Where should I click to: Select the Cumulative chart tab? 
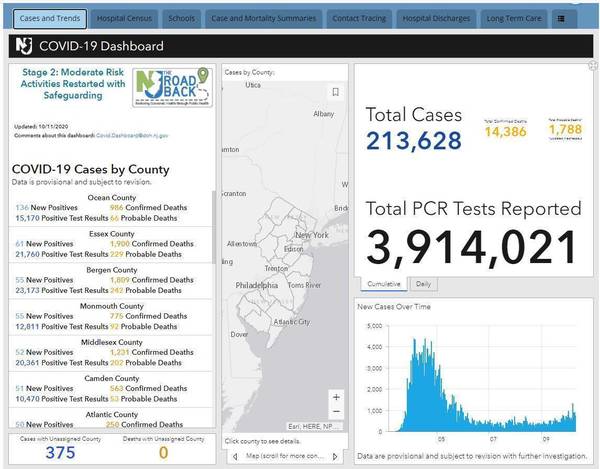point(384,284)
